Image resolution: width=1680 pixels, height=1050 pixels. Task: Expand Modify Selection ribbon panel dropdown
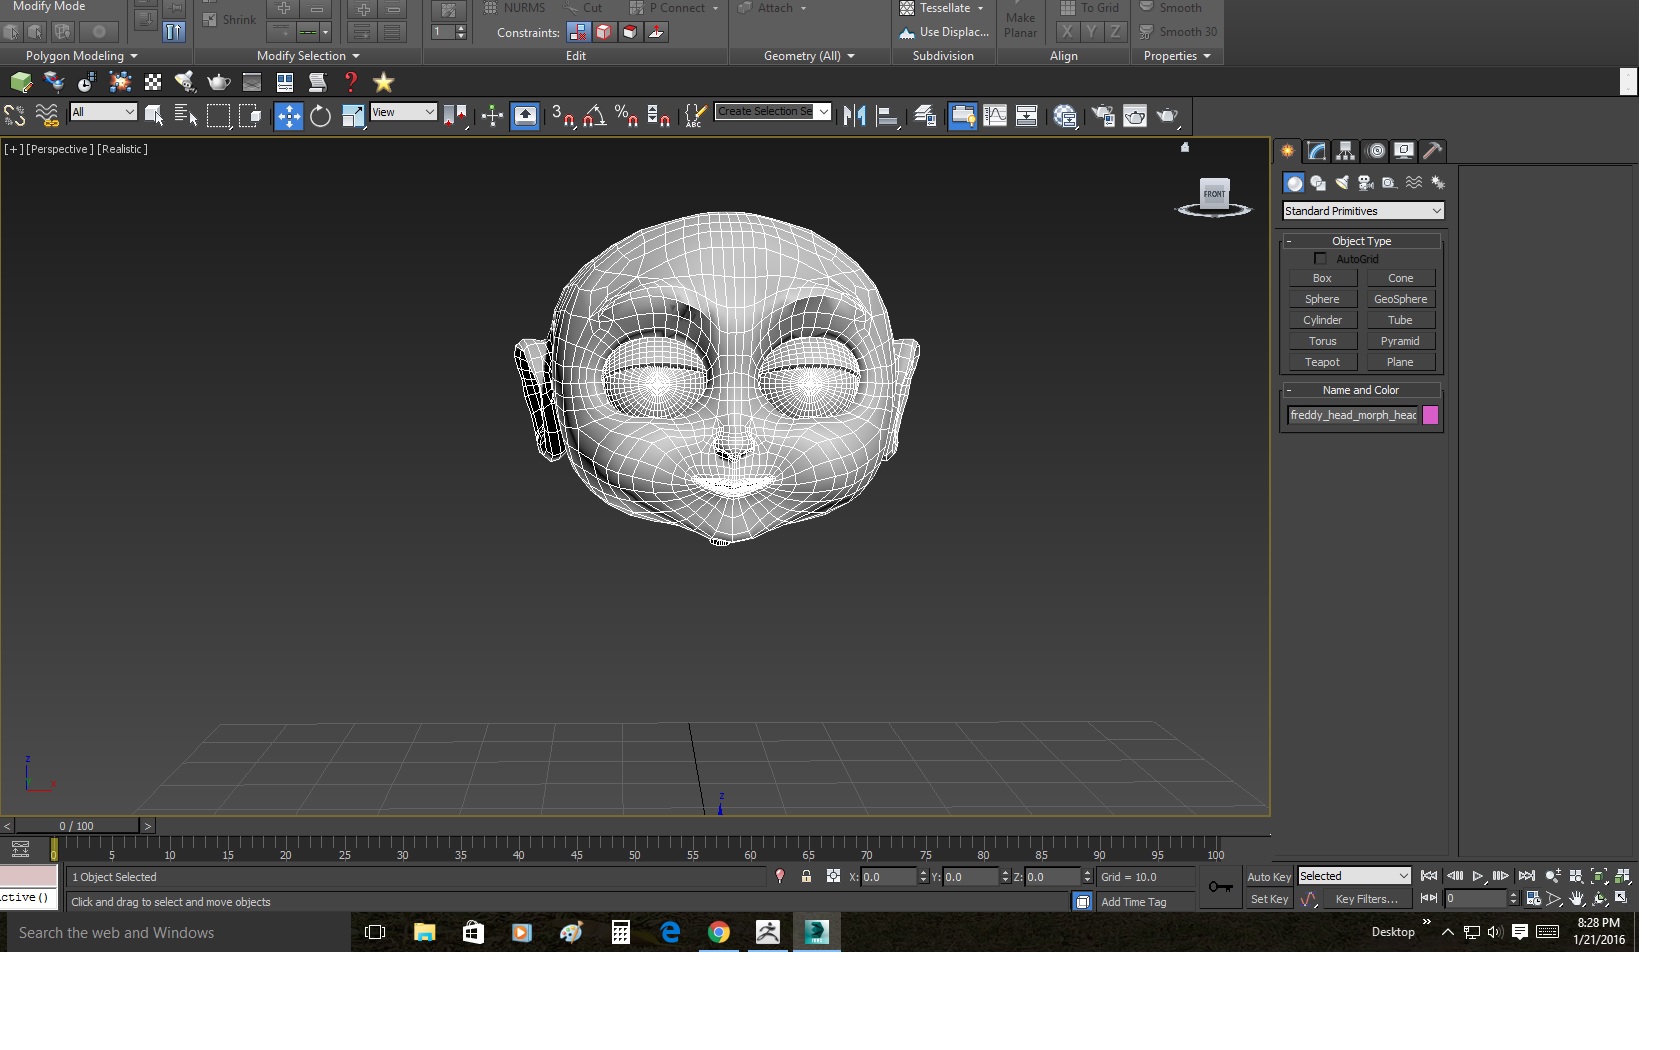308,56
